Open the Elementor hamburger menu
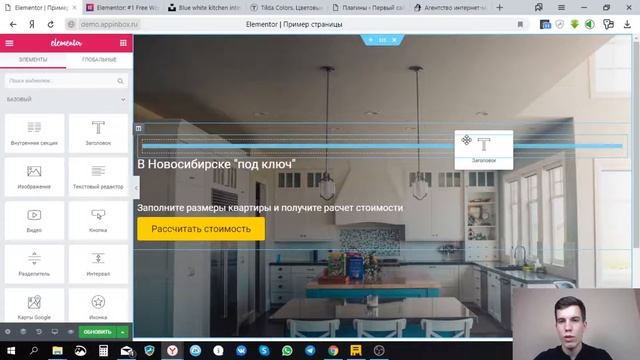This screenshot has height=360, width=640. (9, 43)
